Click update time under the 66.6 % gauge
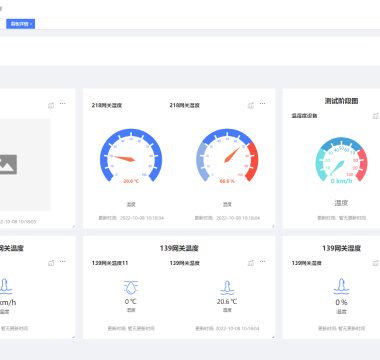This screenshot has width=380, height=360. [x=227, y=218]
